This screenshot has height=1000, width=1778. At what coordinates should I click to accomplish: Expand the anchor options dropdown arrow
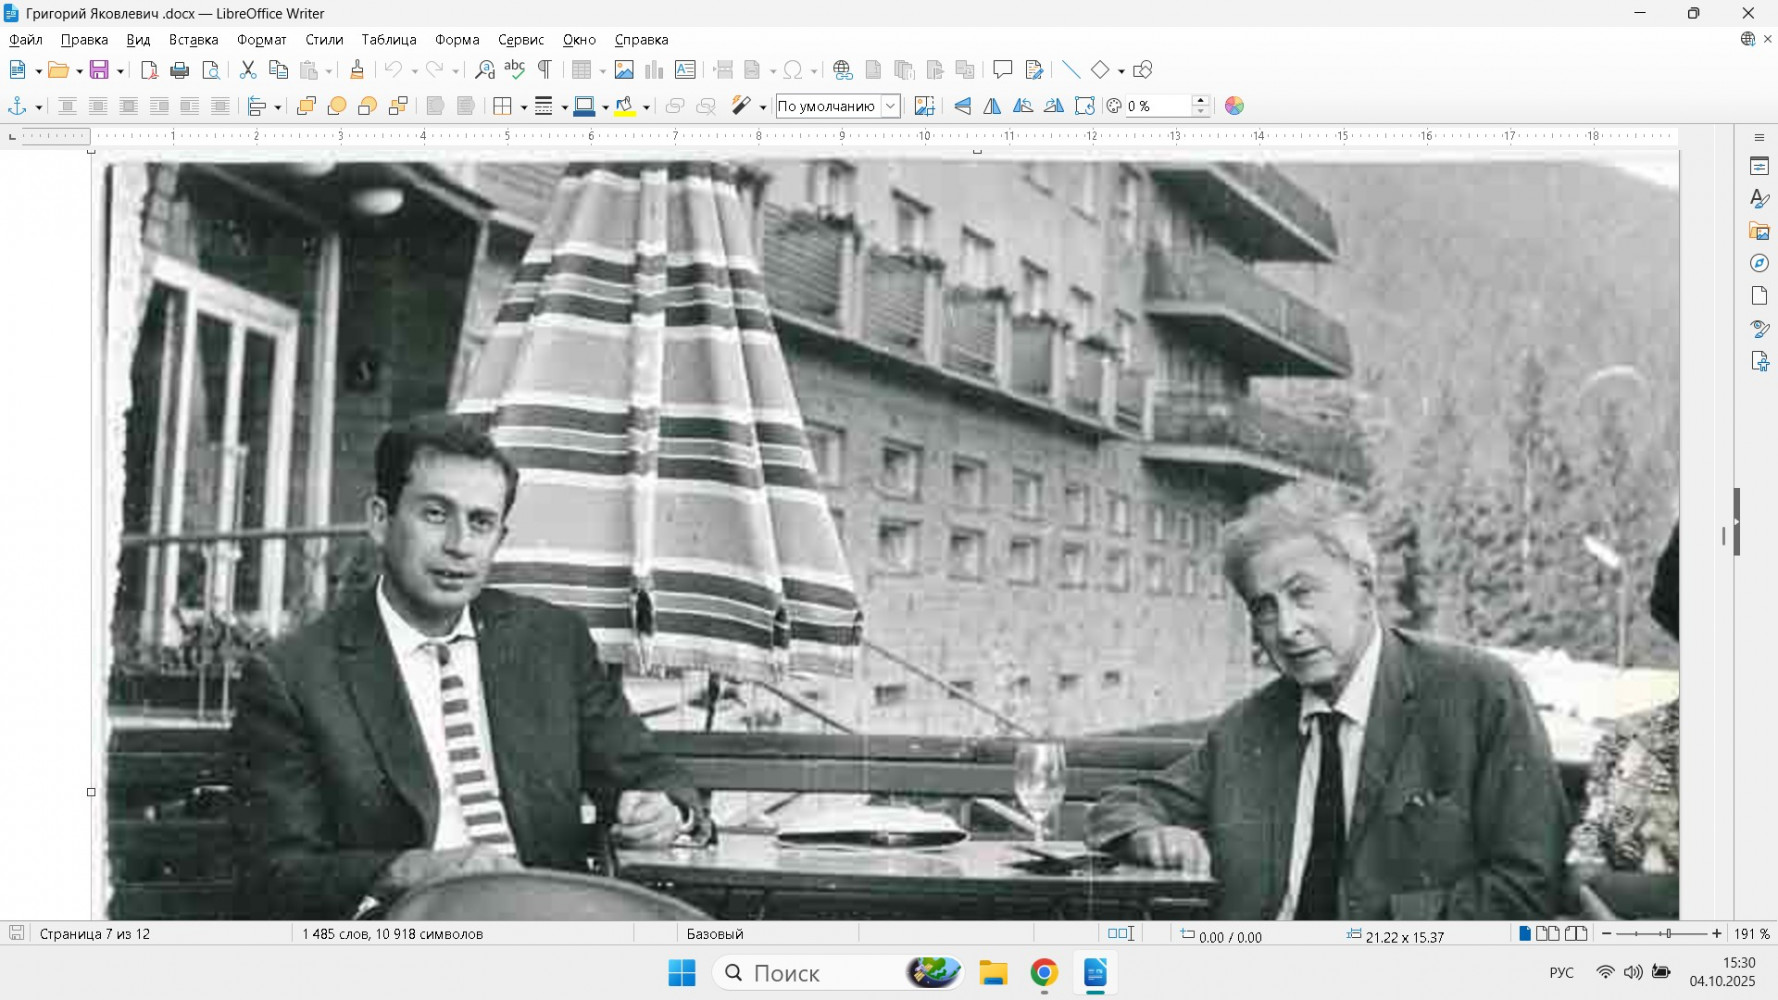39,107
